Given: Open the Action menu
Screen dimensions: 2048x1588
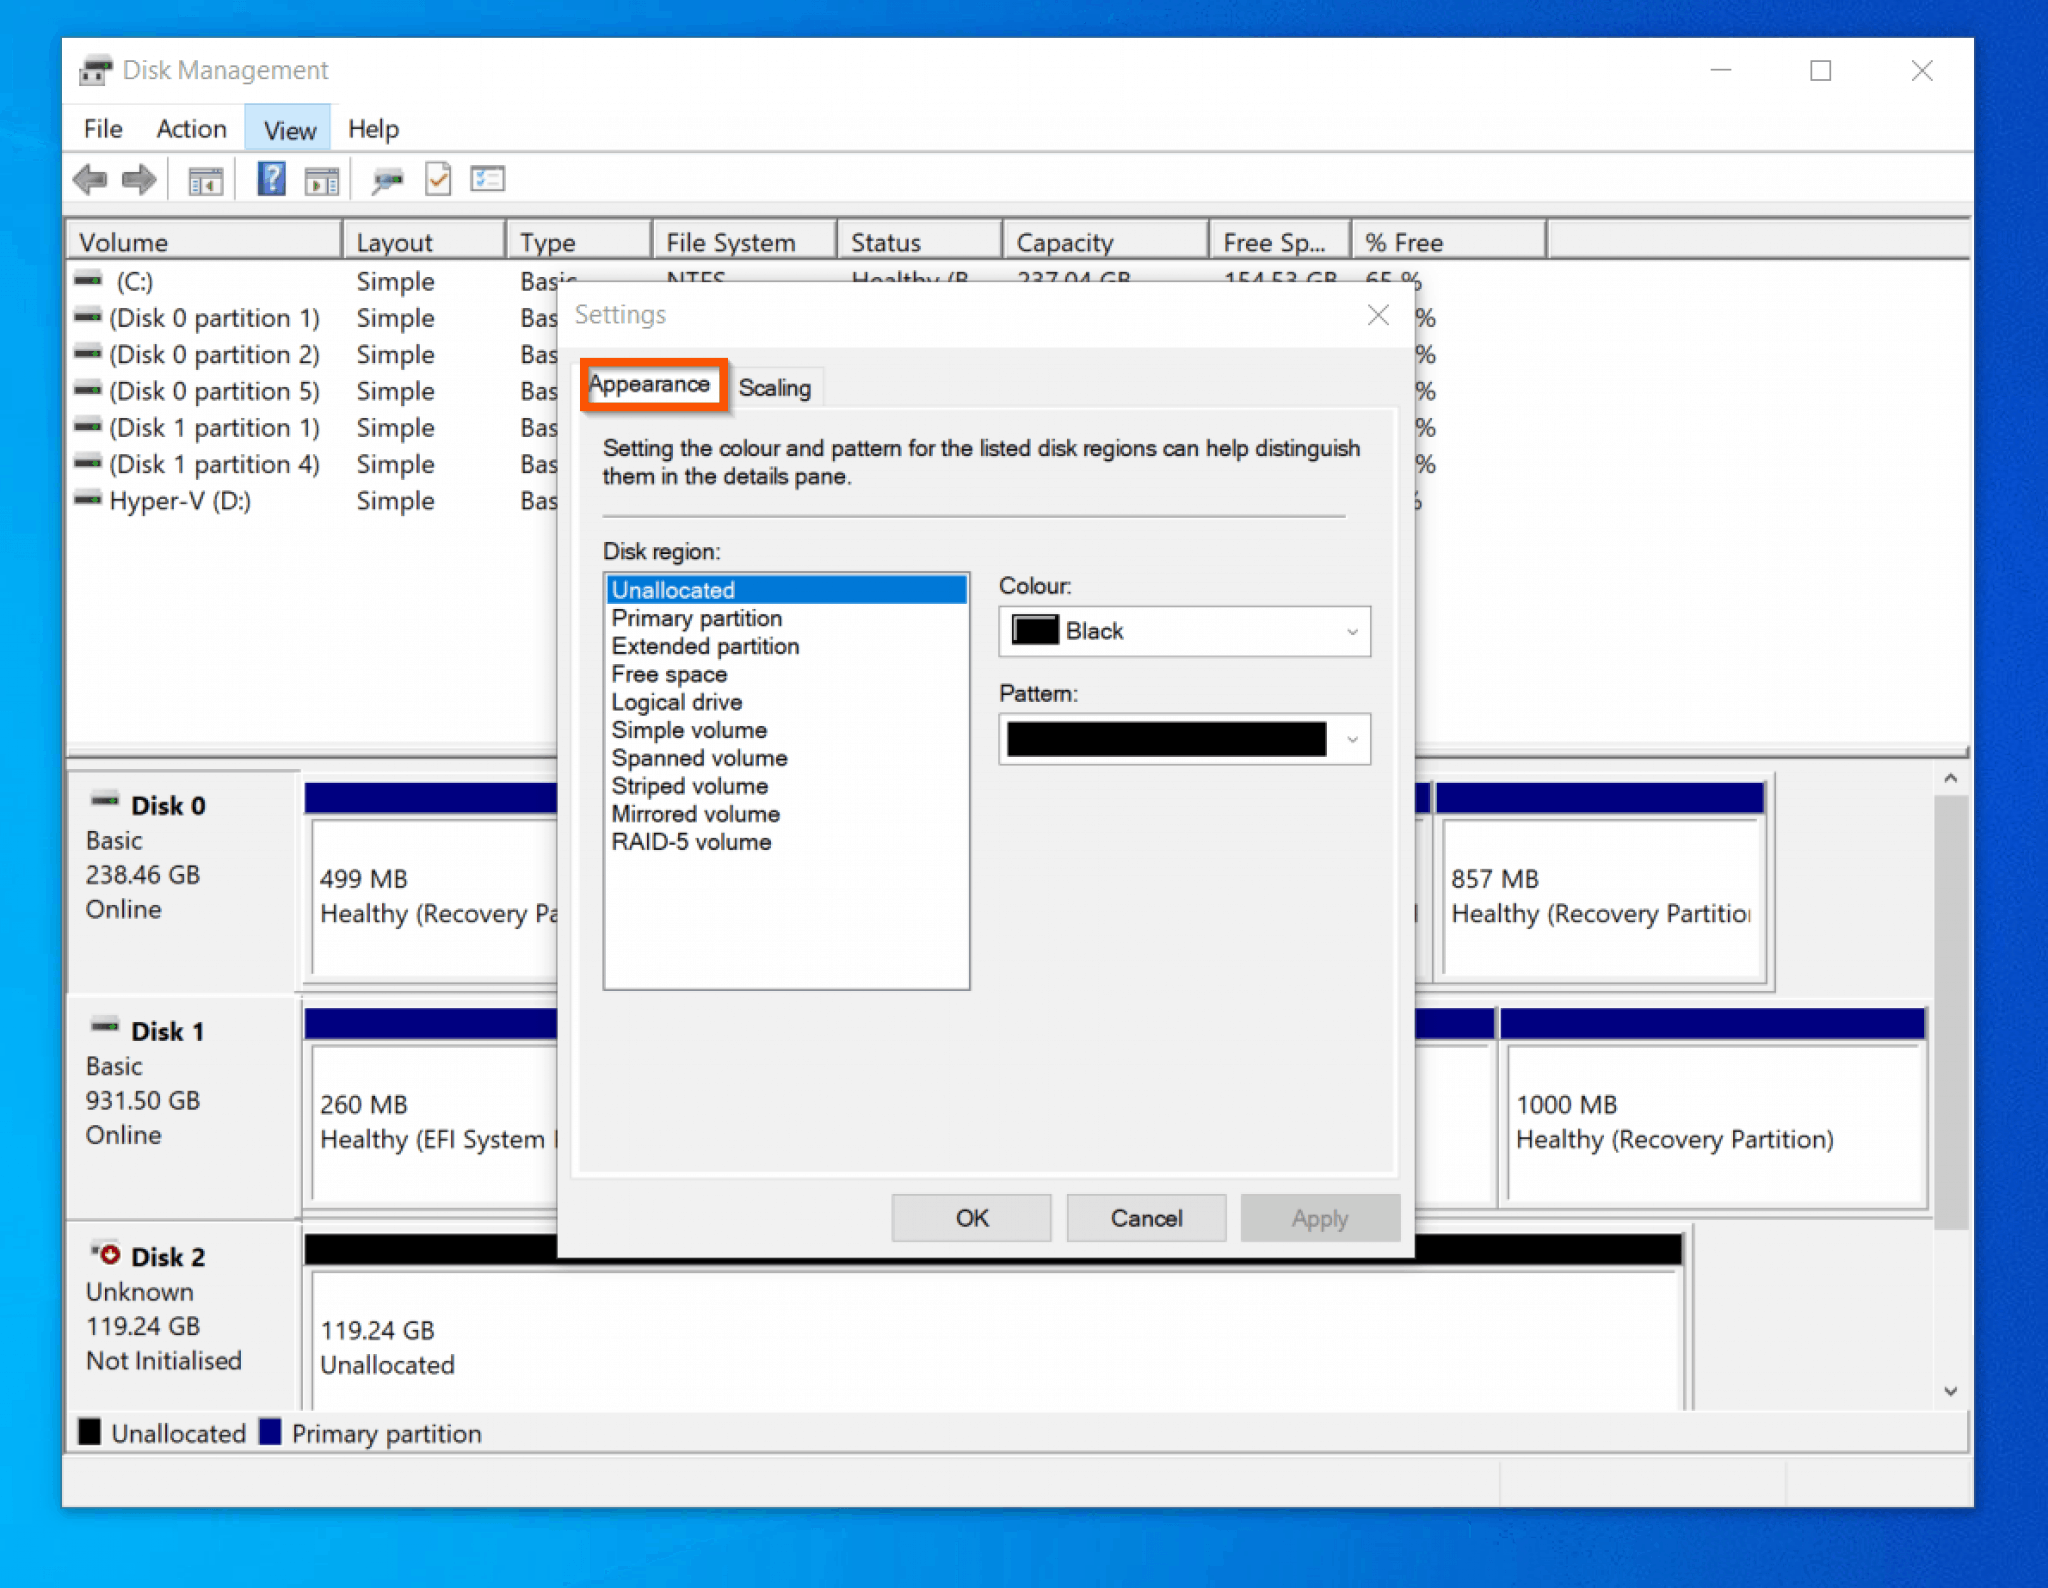Looking at the screenshot, I should 191,129.
